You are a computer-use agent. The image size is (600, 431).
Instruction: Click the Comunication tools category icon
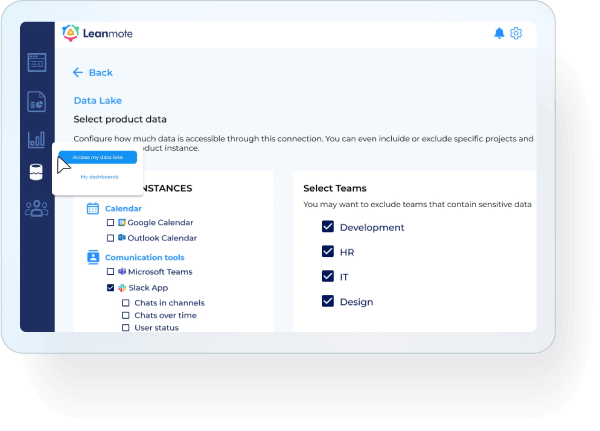point(93,257)
